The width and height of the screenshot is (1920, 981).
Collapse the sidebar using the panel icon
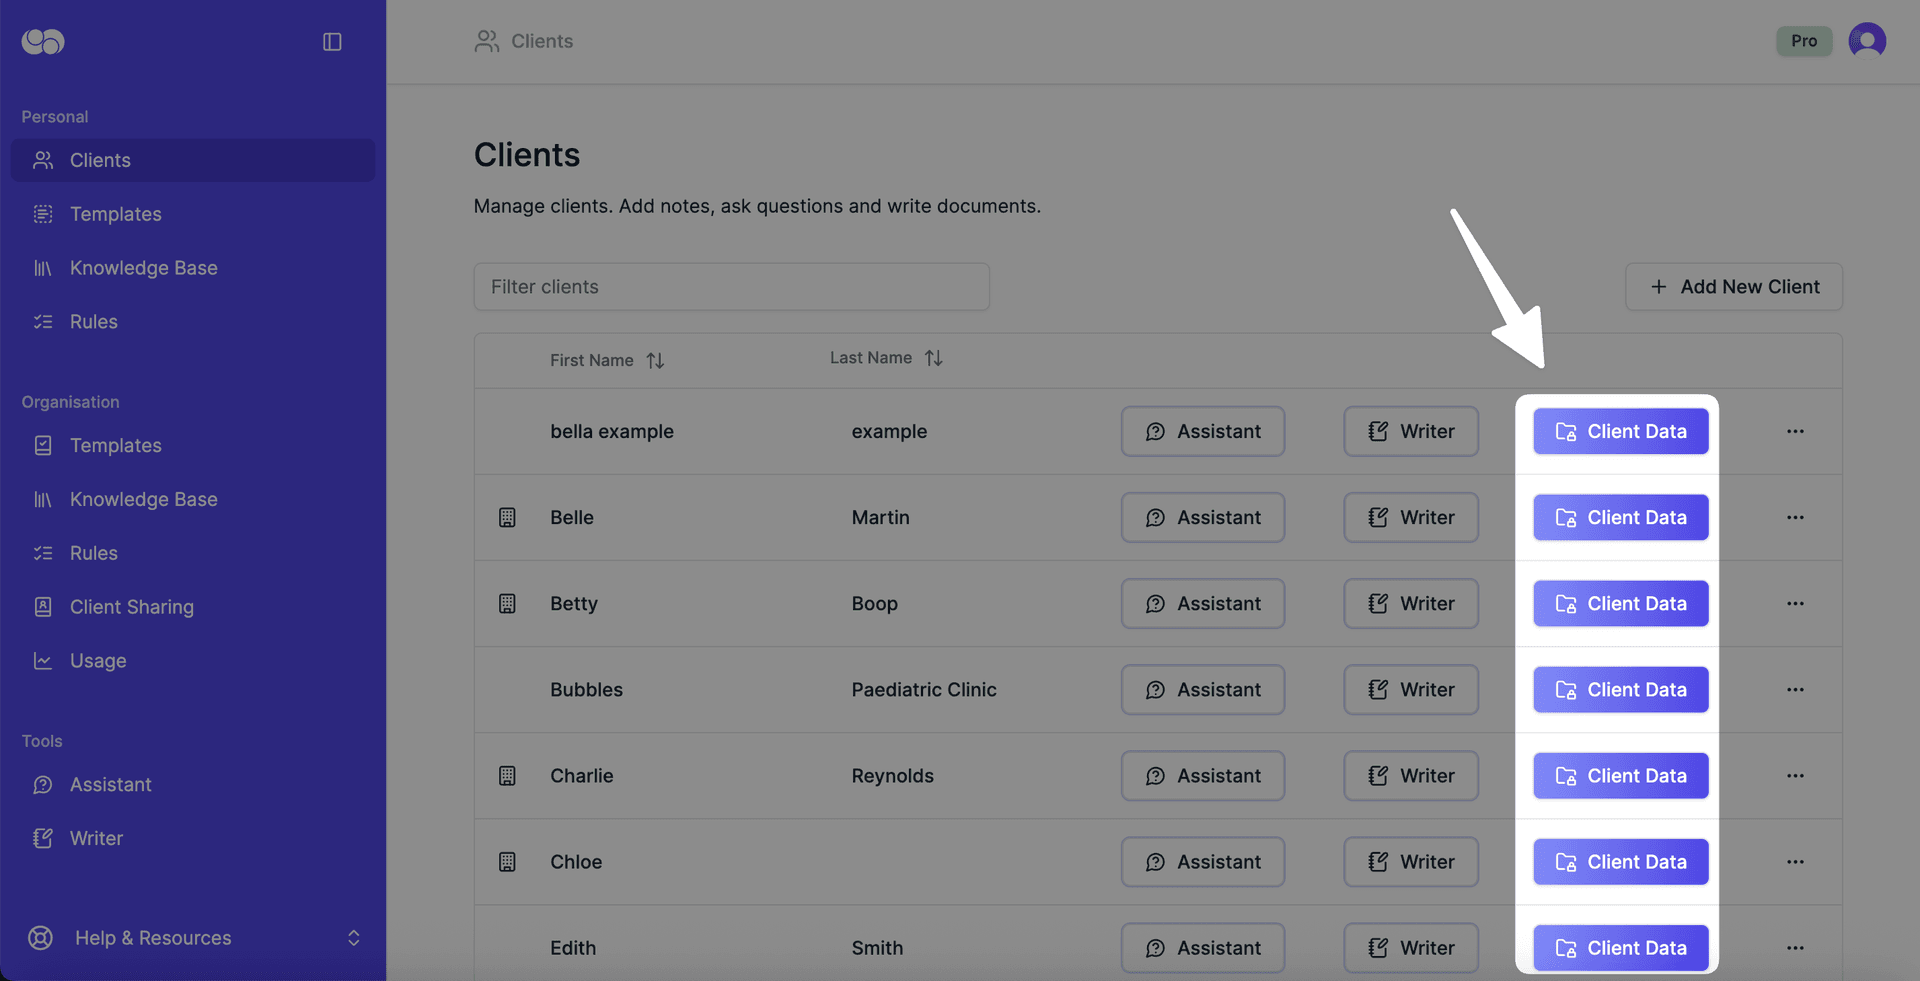click(332, 41)
